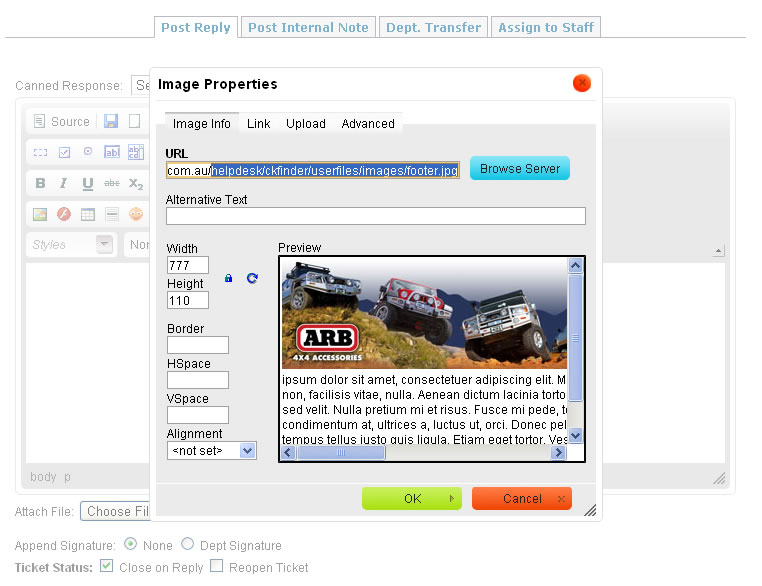Toggle Underline formatting

pyautogui.click(x=87, y=184)
